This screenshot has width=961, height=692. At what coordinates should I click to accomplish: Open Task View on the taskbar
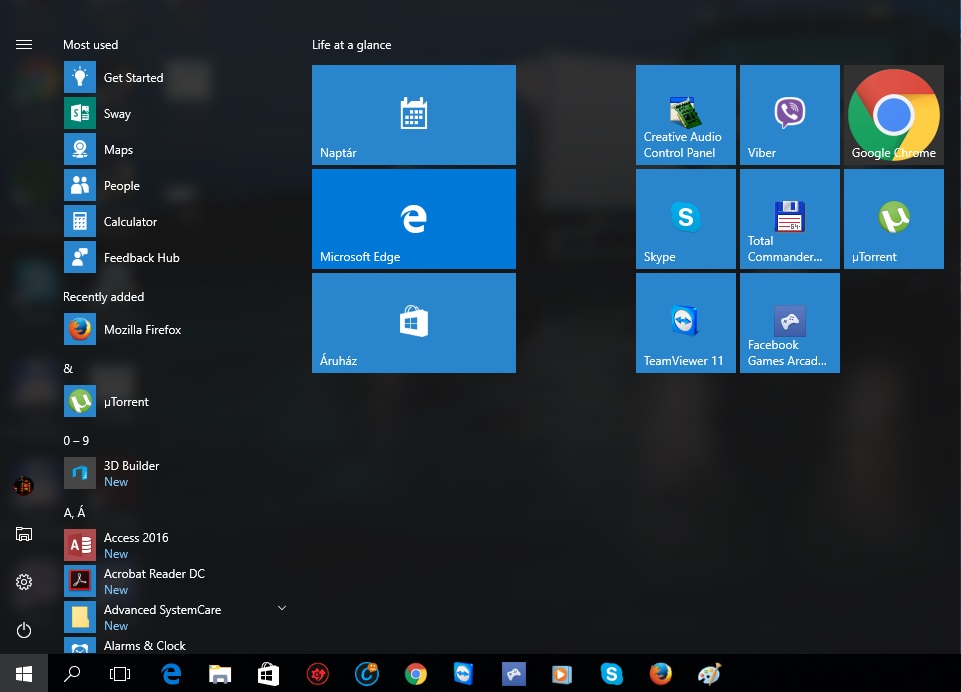(x=120, y=674)
